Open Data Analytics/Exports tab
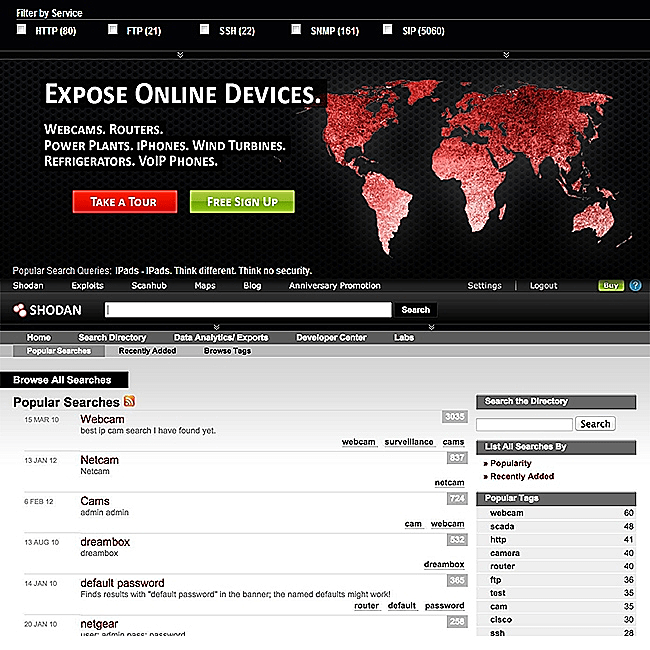 [221, 337]
